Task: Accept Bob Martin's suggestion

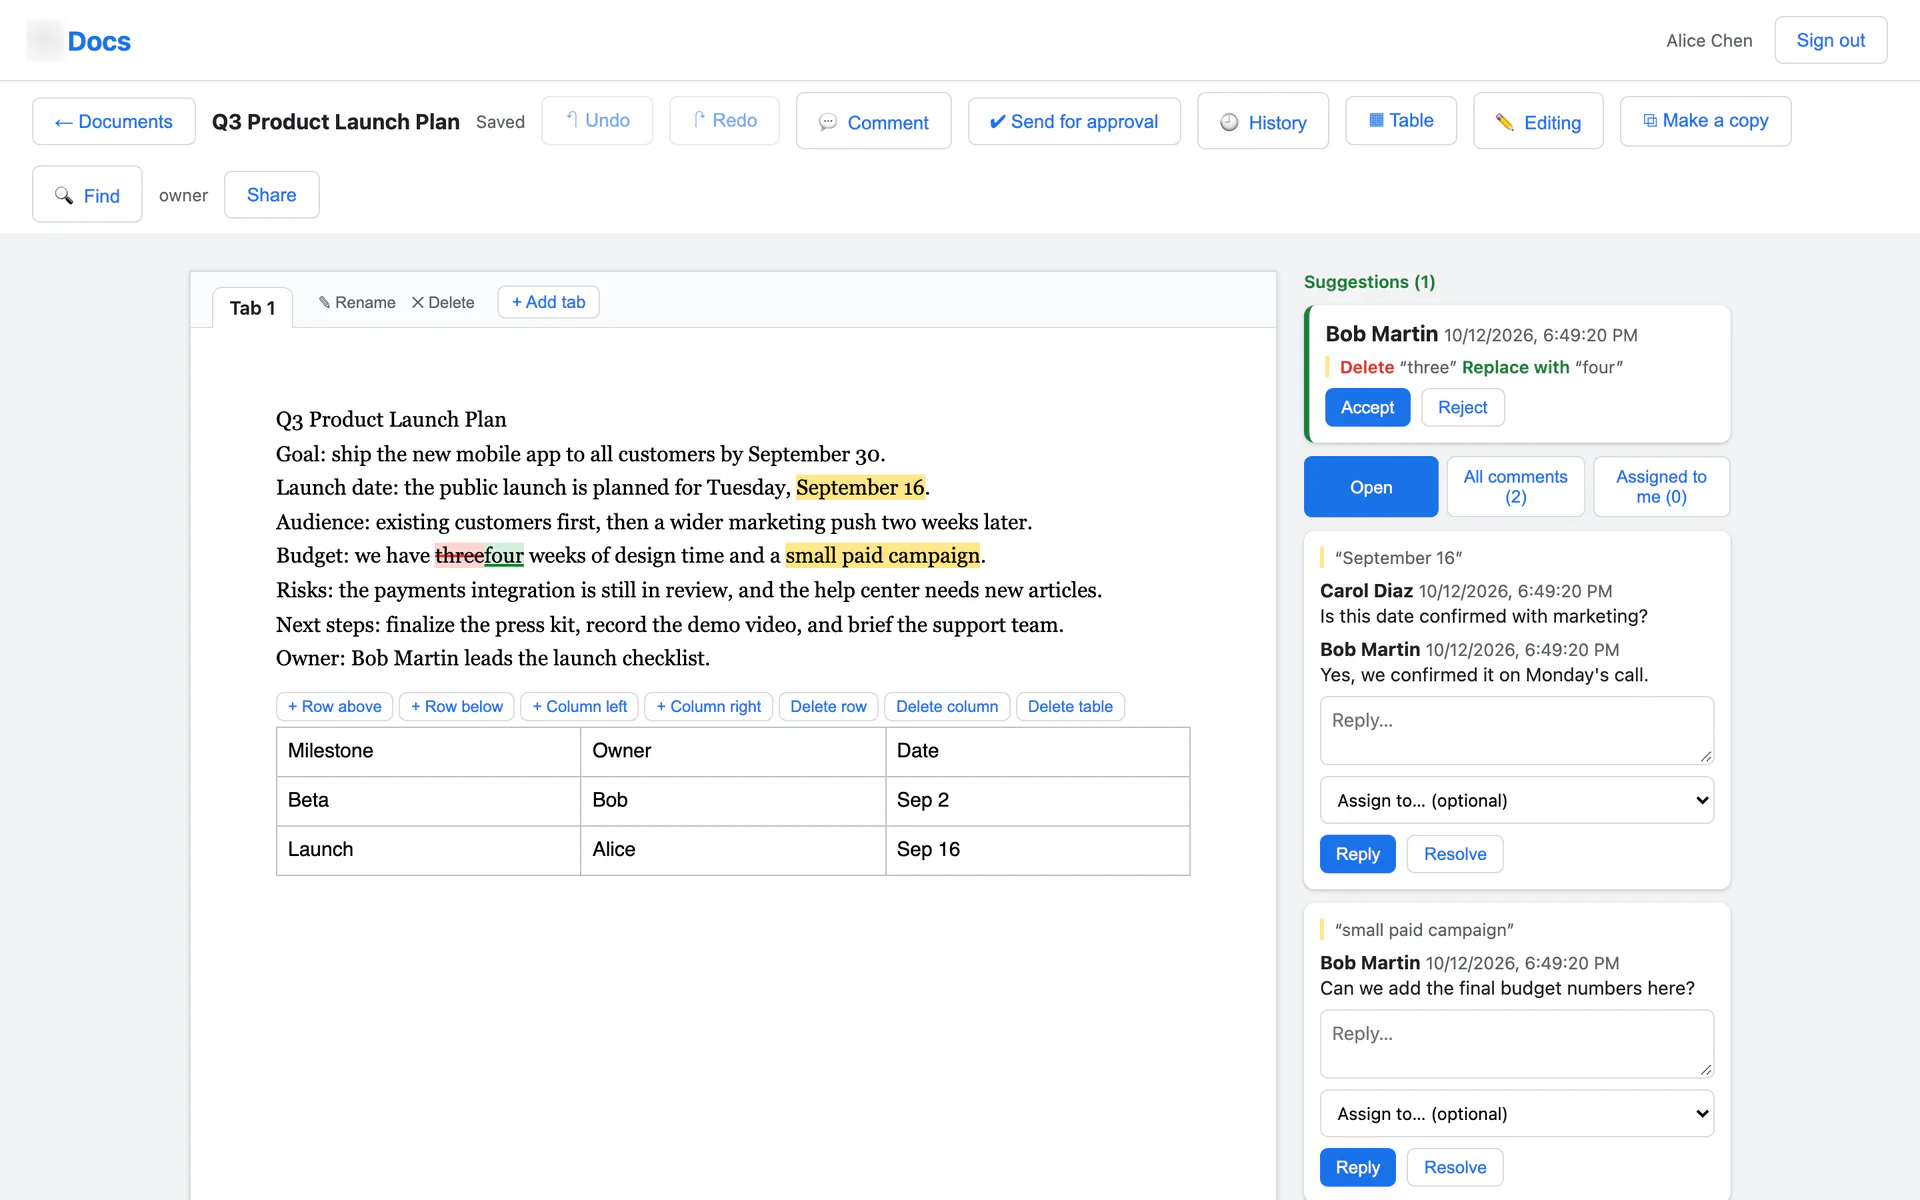Action: pyautogui.click(x=1367, y=407)
